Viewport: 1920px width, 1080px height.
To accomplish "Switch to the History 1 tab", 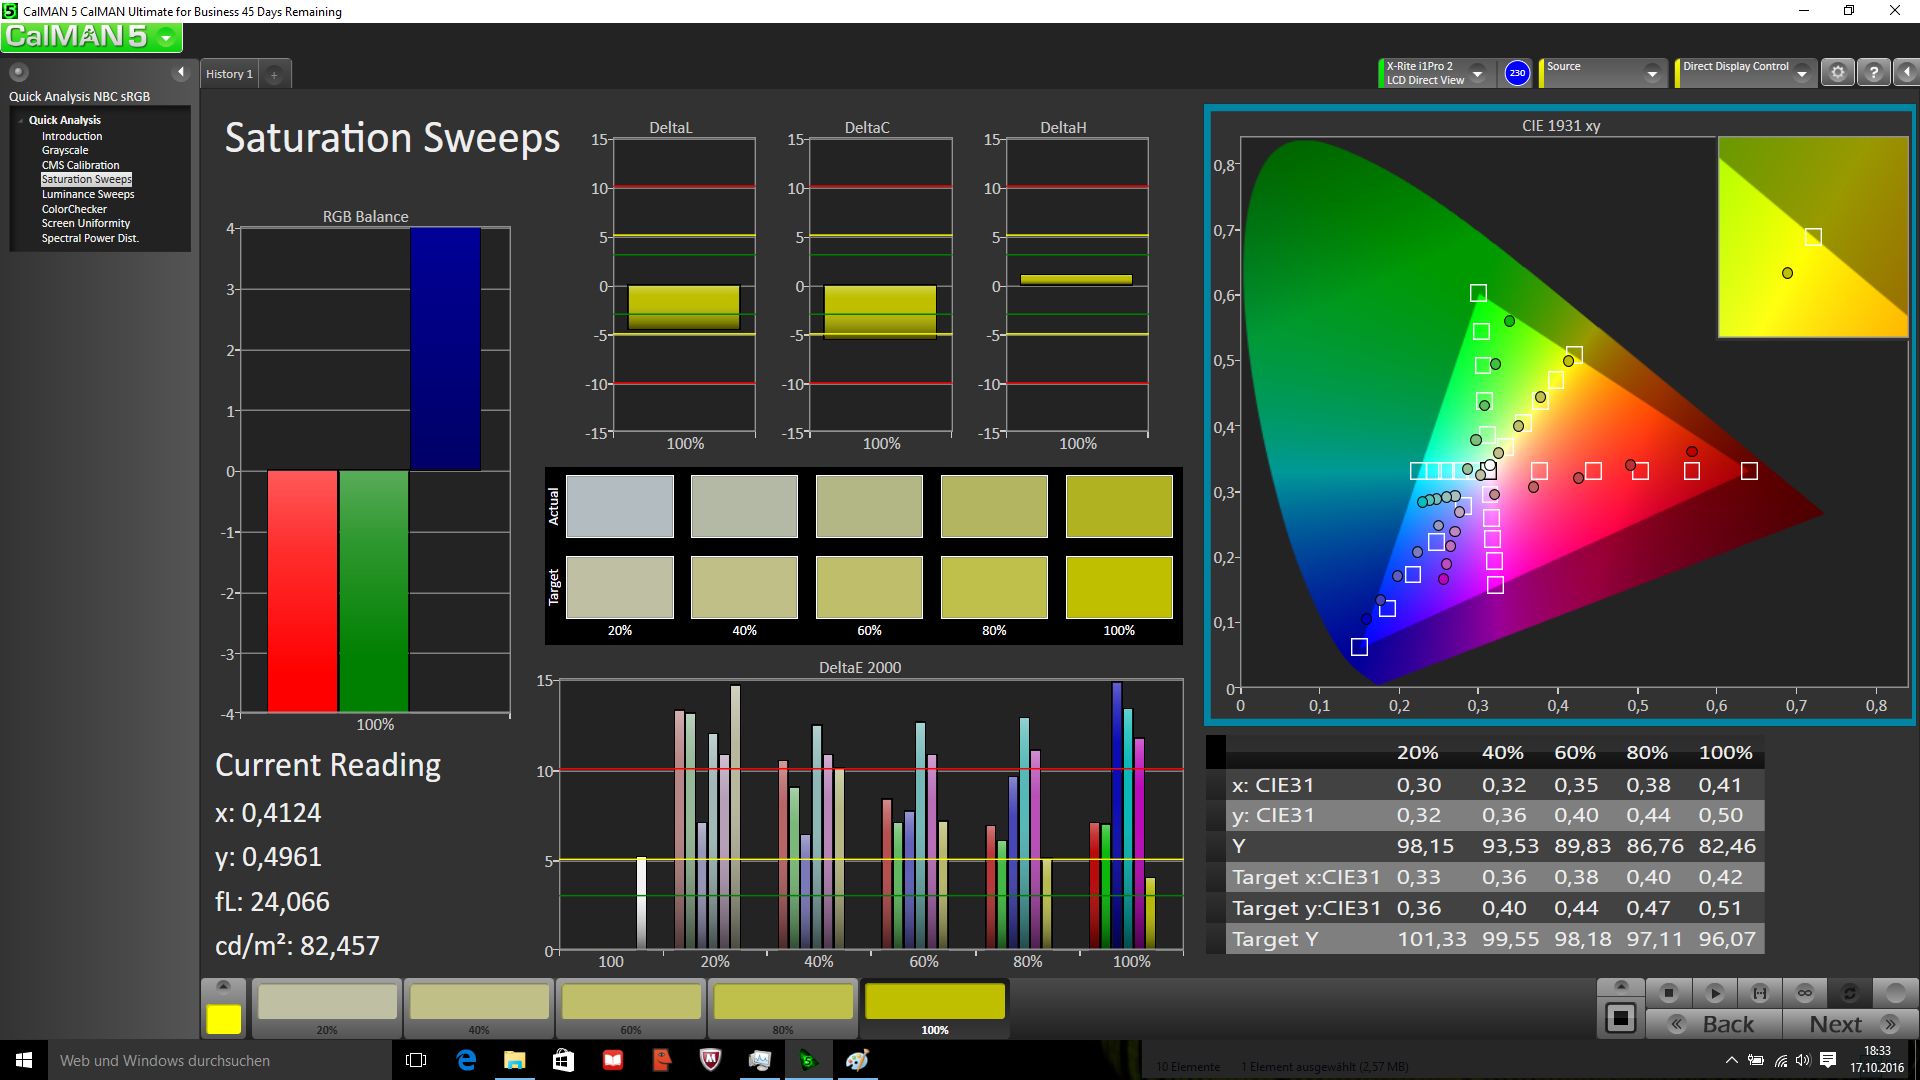I will click(x=229, y=74).
